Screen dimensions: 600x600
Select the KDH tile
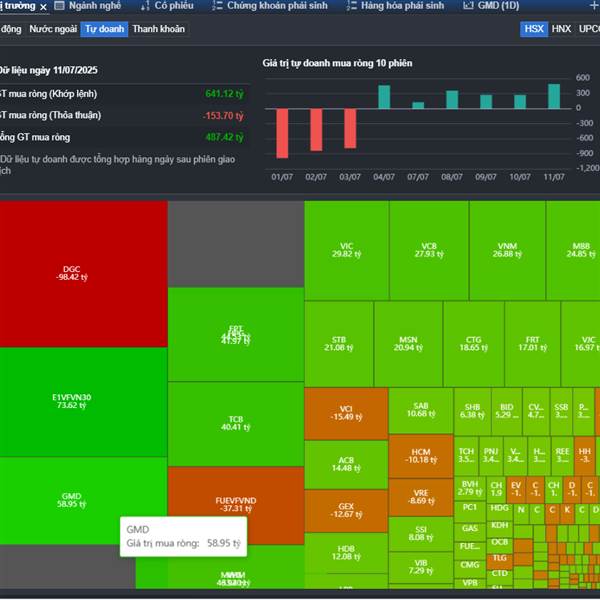(x=499, y=529)
